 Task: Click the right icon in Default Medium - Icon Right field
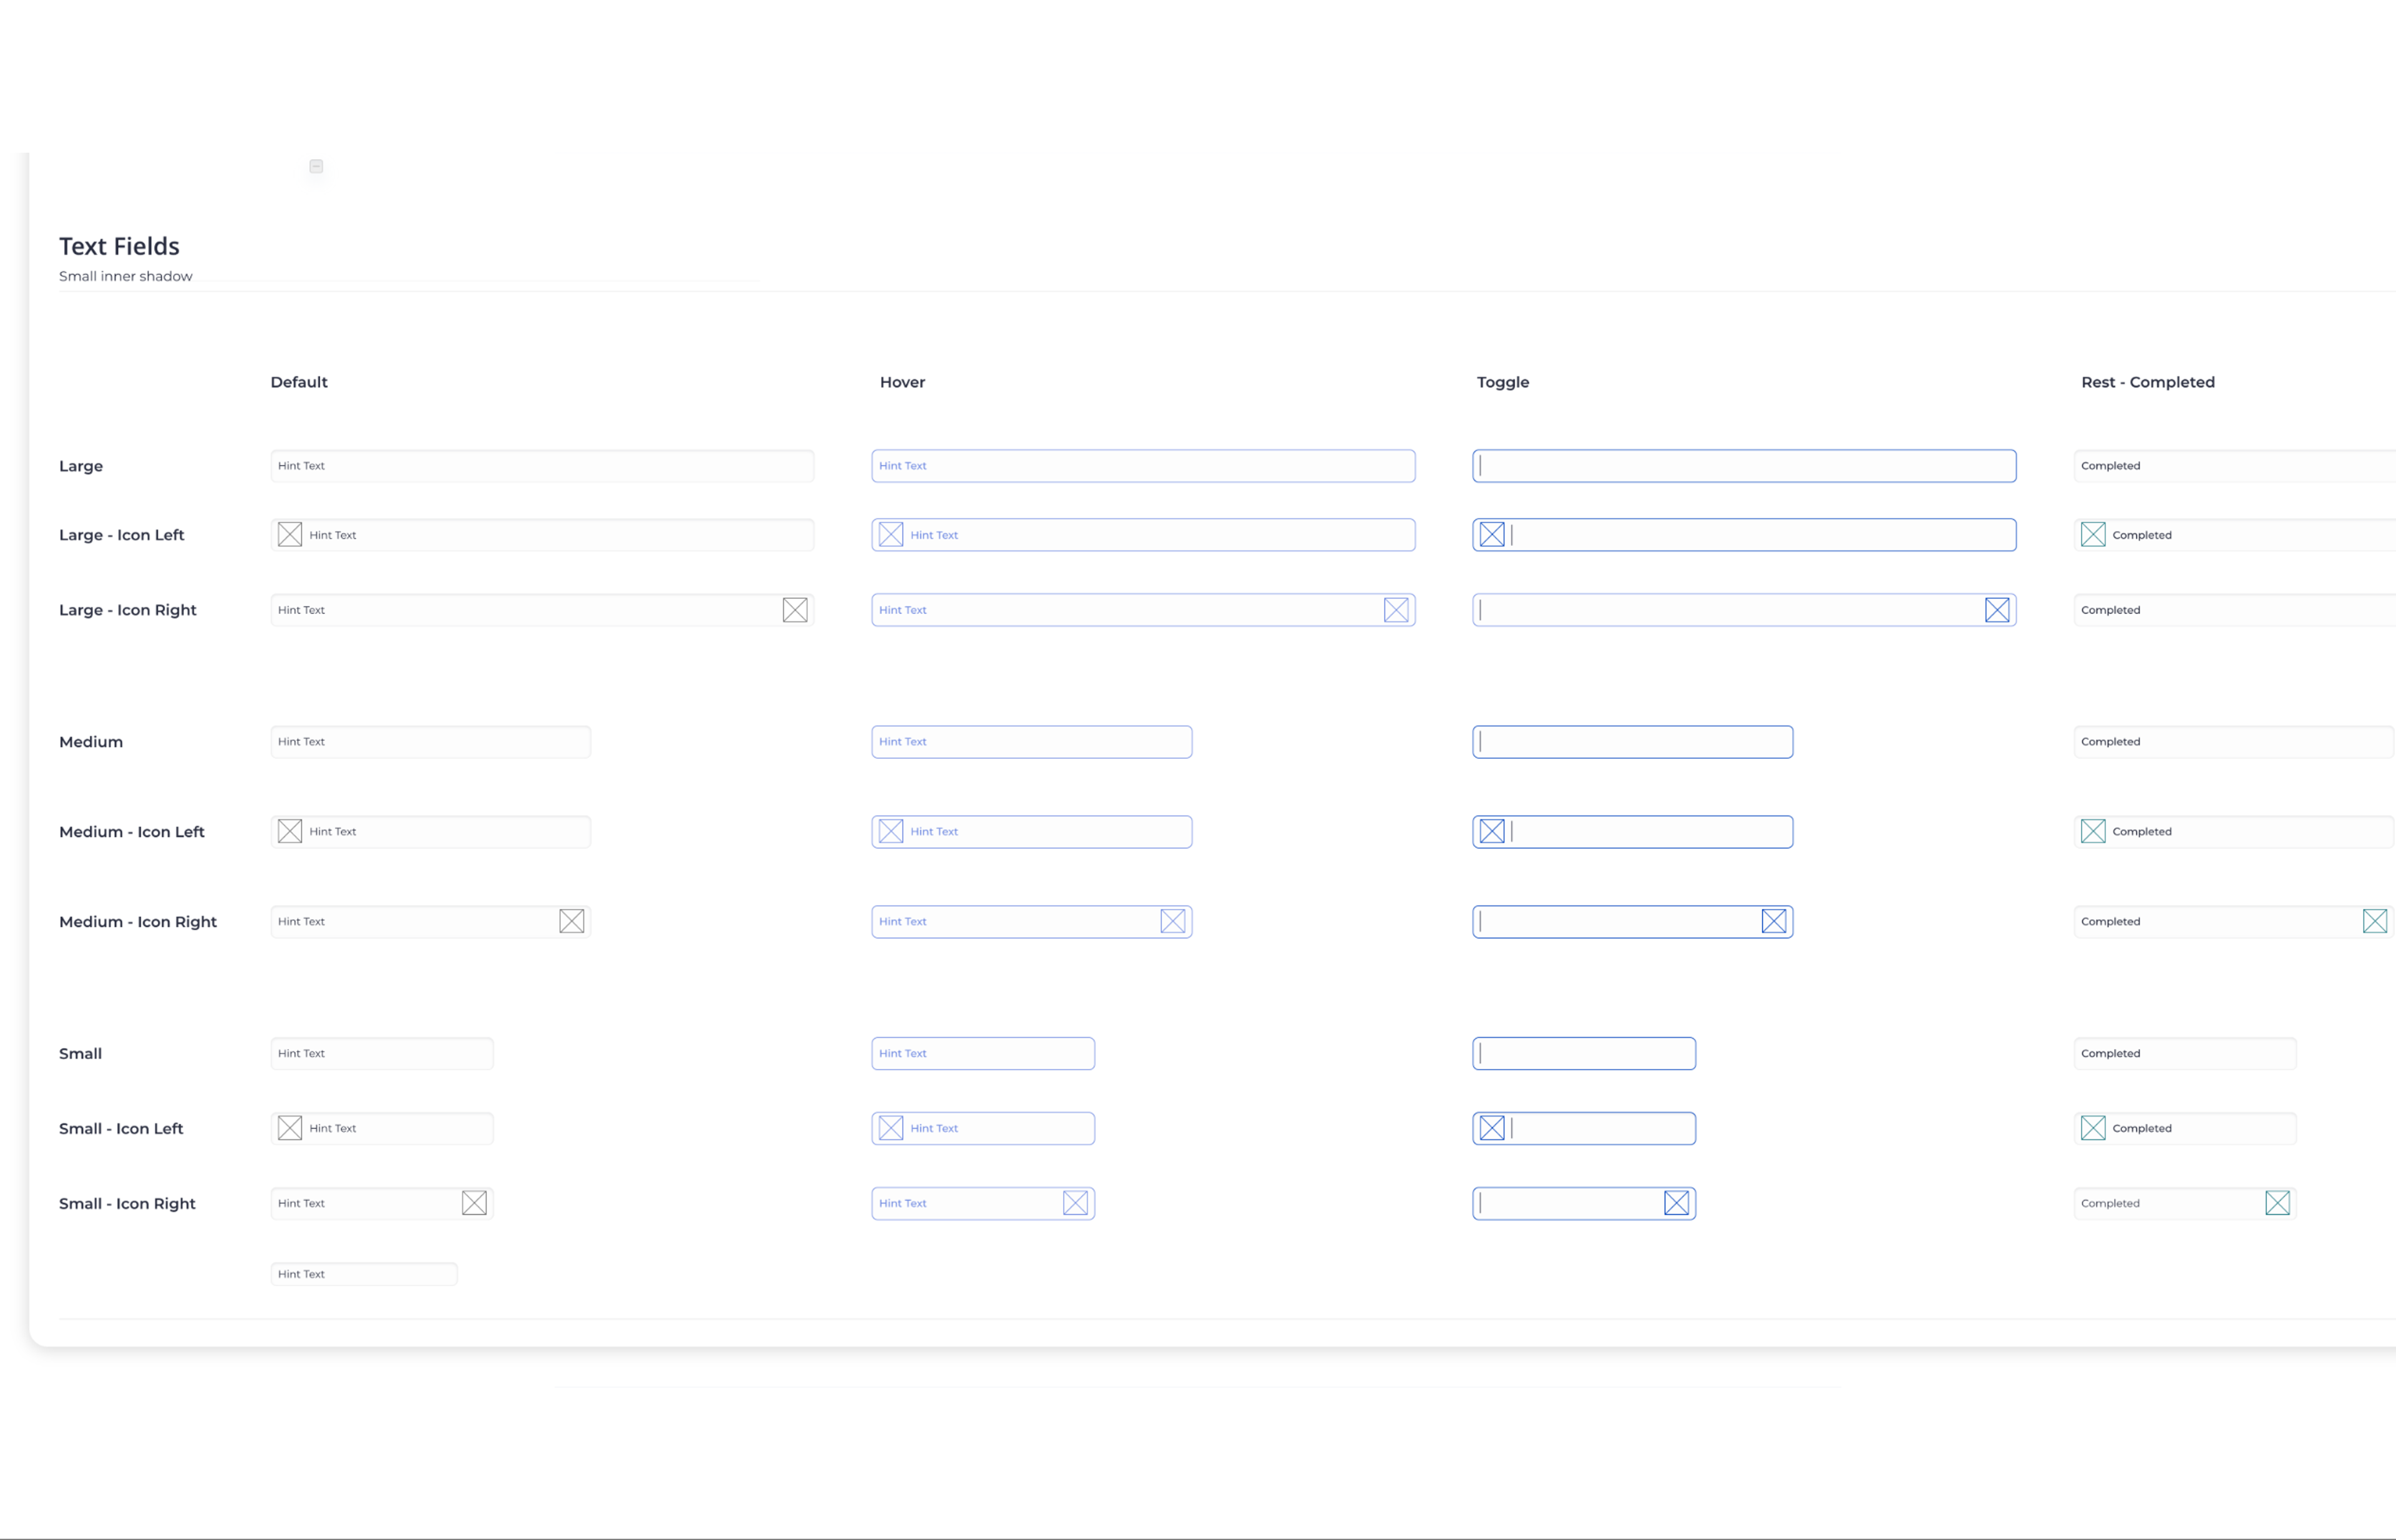click(572, 922)
